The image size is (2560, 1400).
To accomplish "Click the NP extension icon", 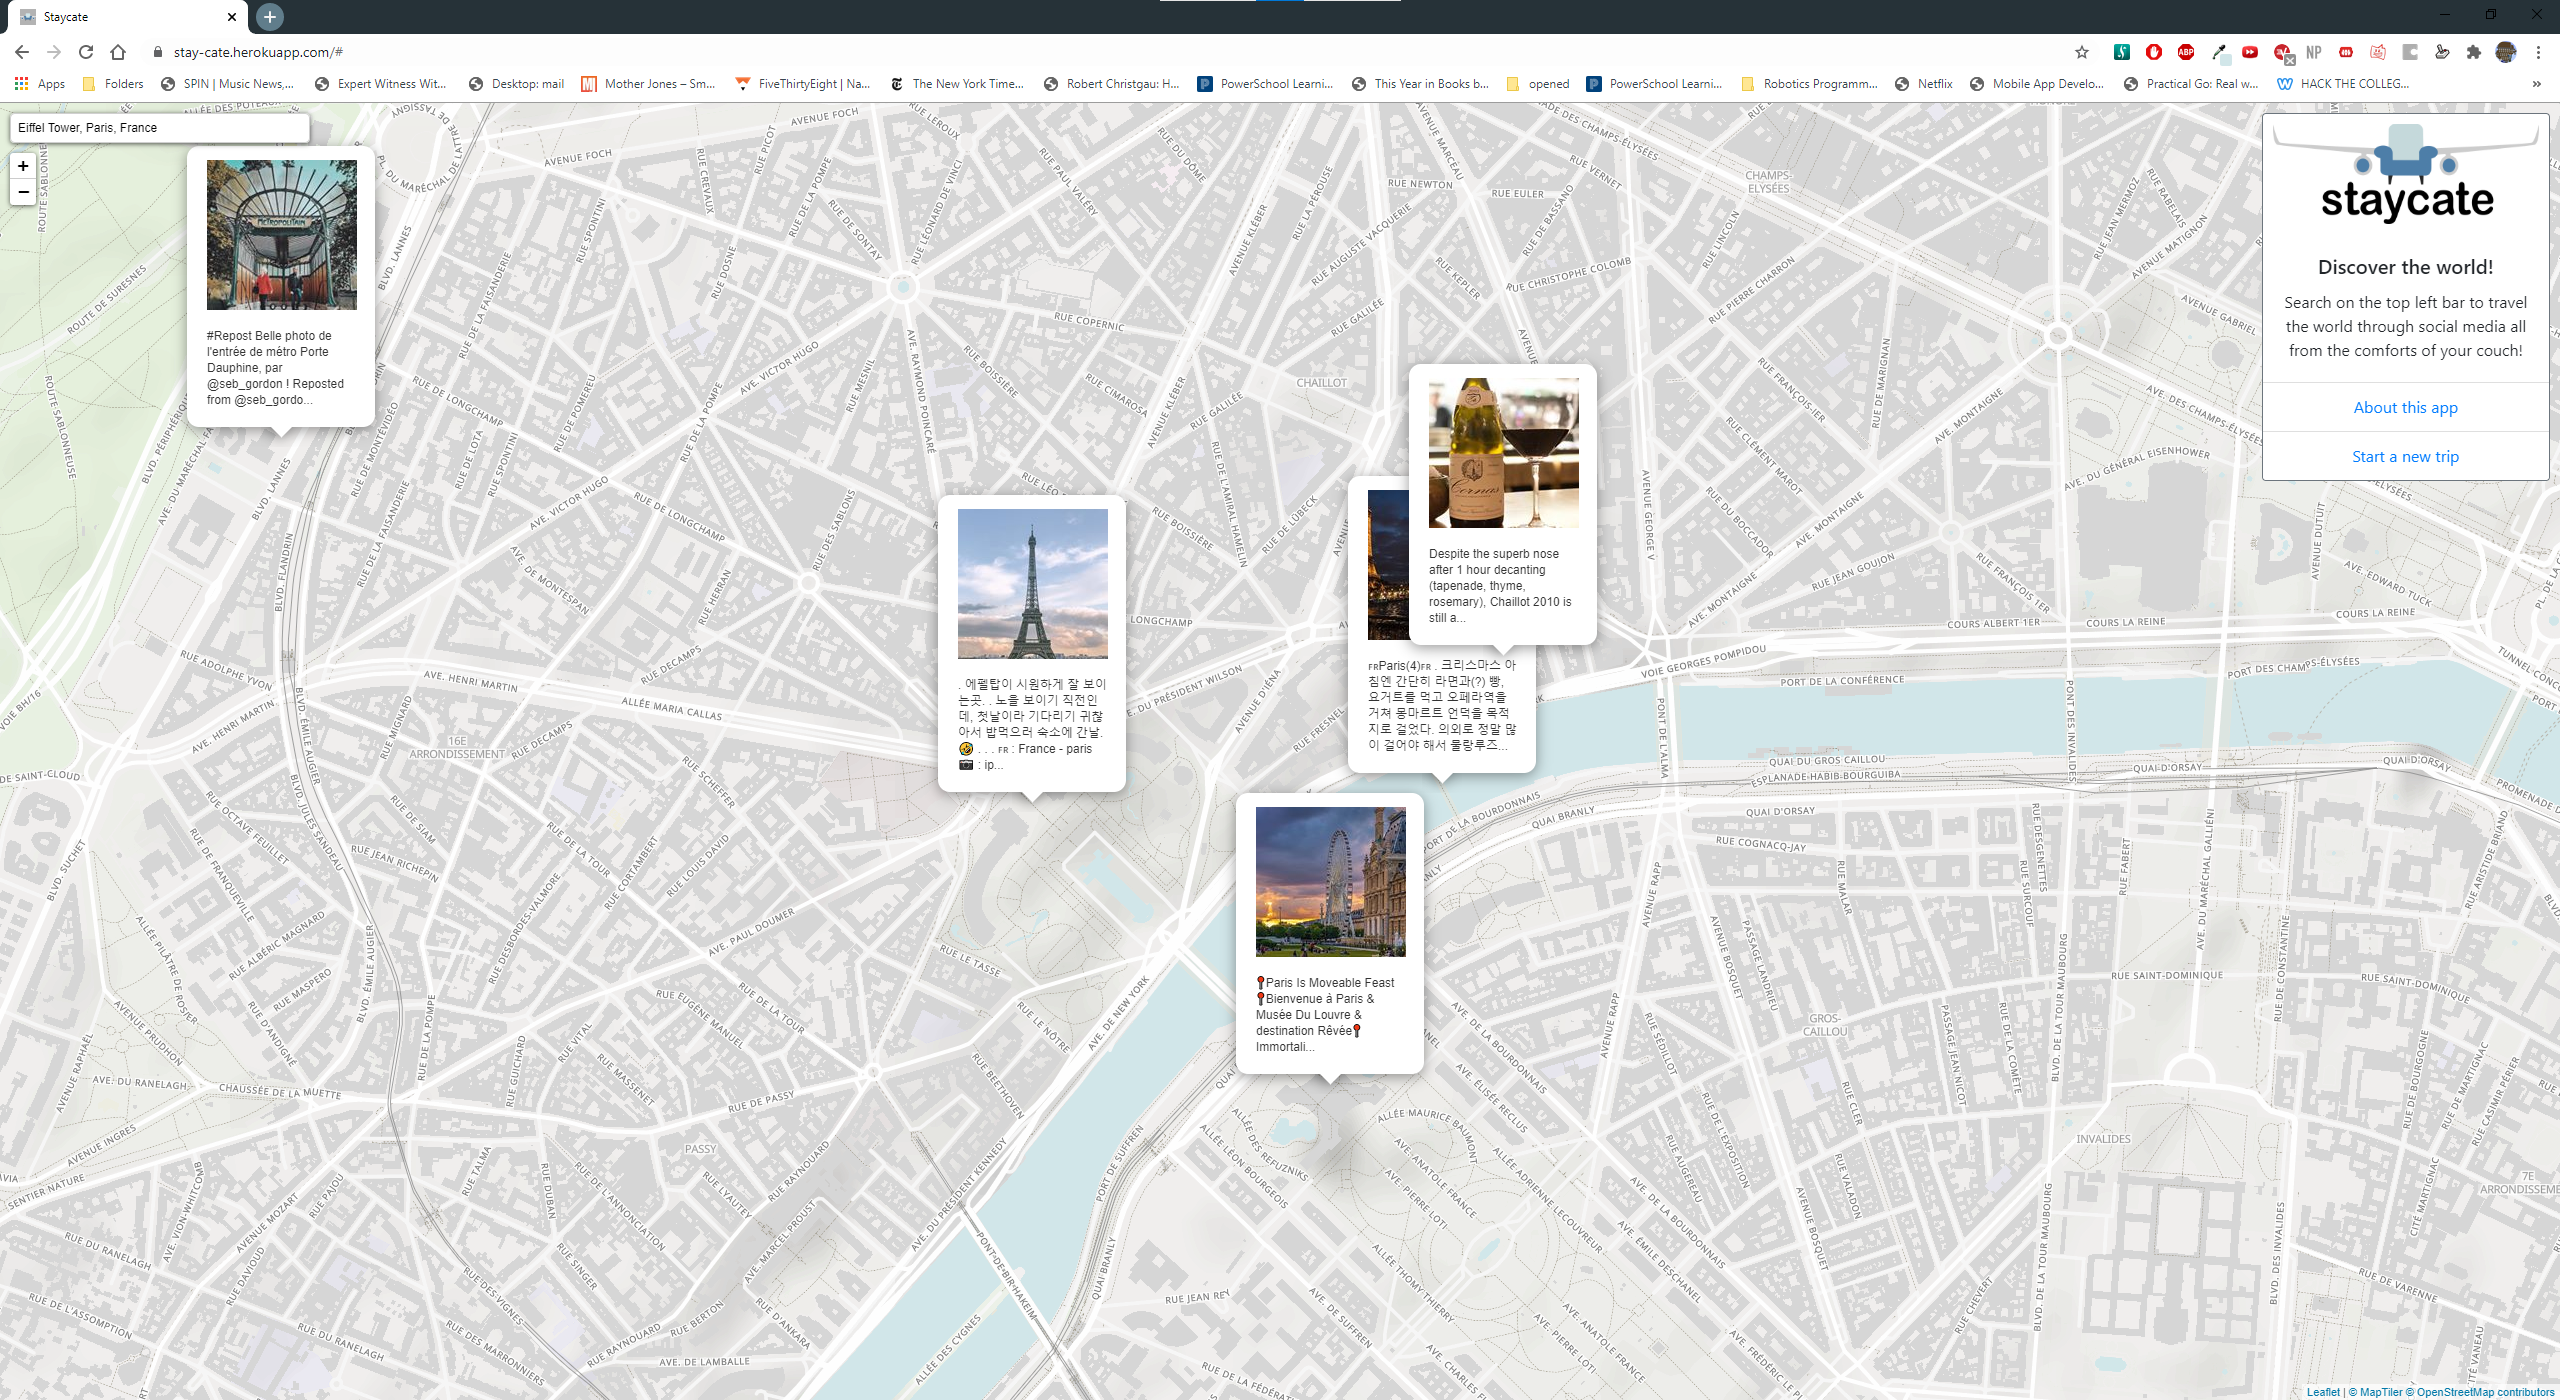I will coord(2314,52).
